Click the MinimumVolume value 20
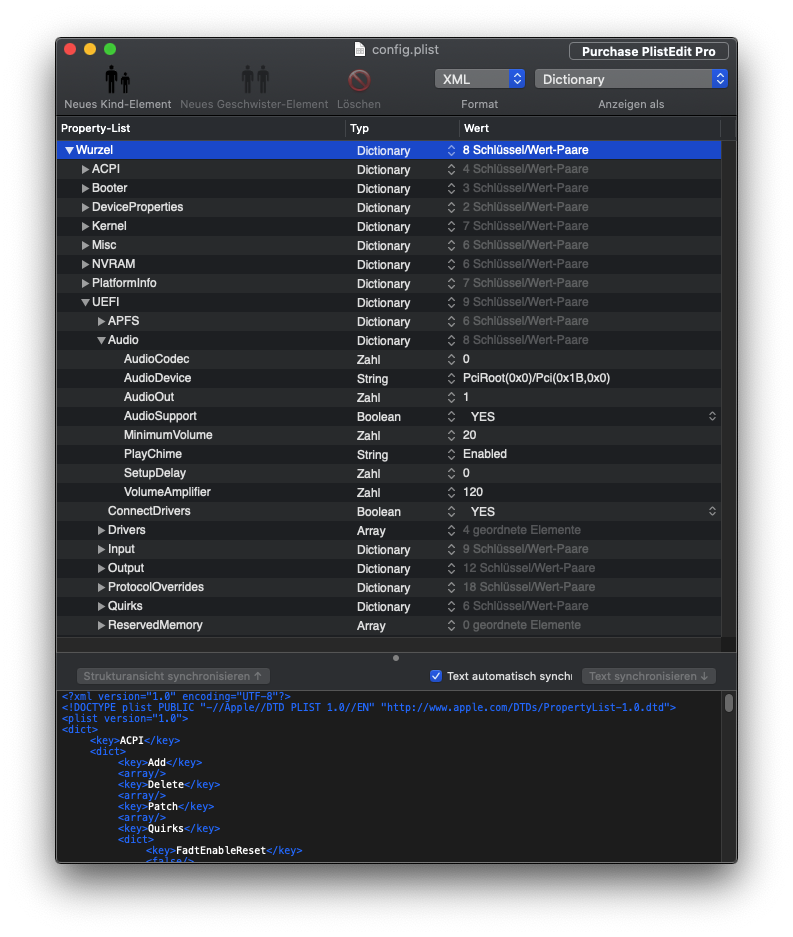Image resolution: width=793 pixels, height=937 pixels. [469, 435]
